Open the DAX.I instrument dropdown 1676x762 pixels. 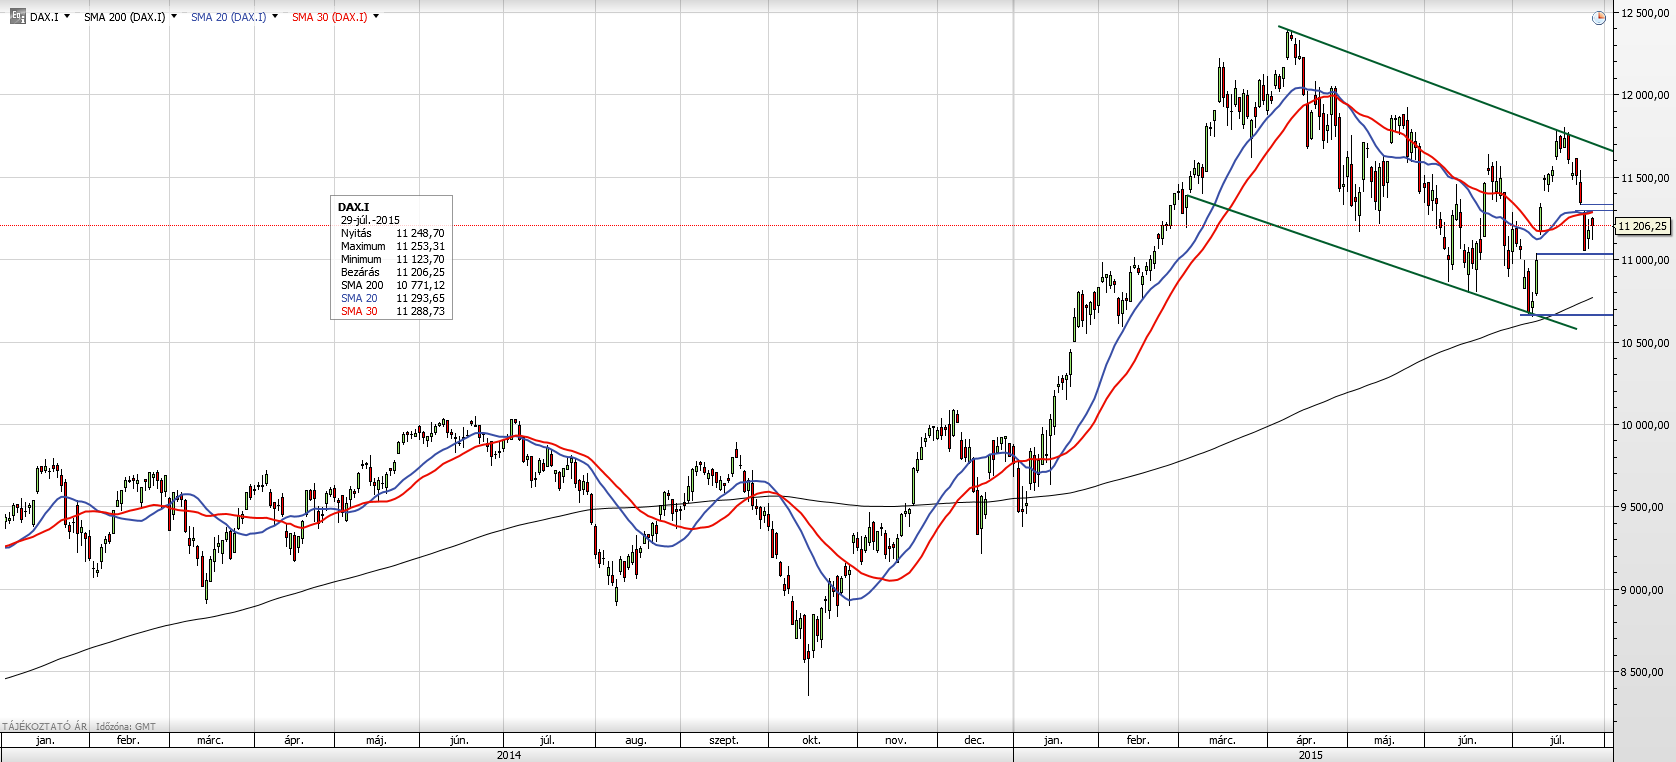pos(67,16)
